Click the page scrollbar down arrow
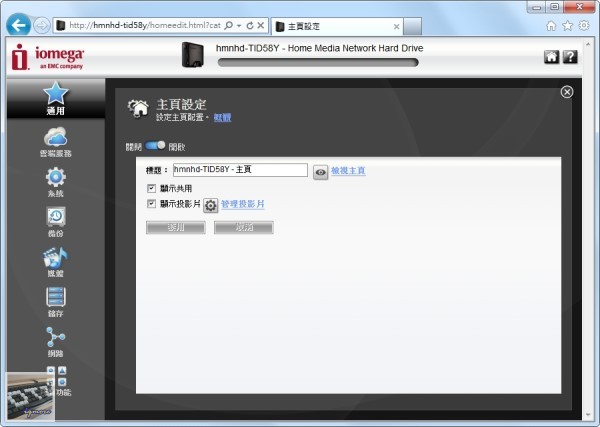 tap(589, 415)
